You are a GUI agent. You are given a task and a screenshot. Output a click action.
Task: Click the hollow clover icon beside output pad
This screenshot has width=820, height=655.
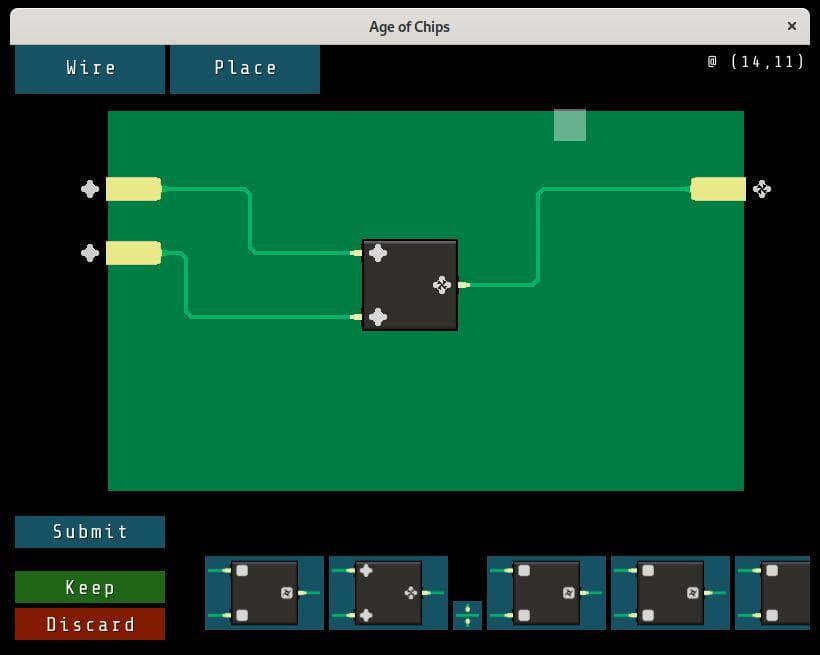coord(762,189)
